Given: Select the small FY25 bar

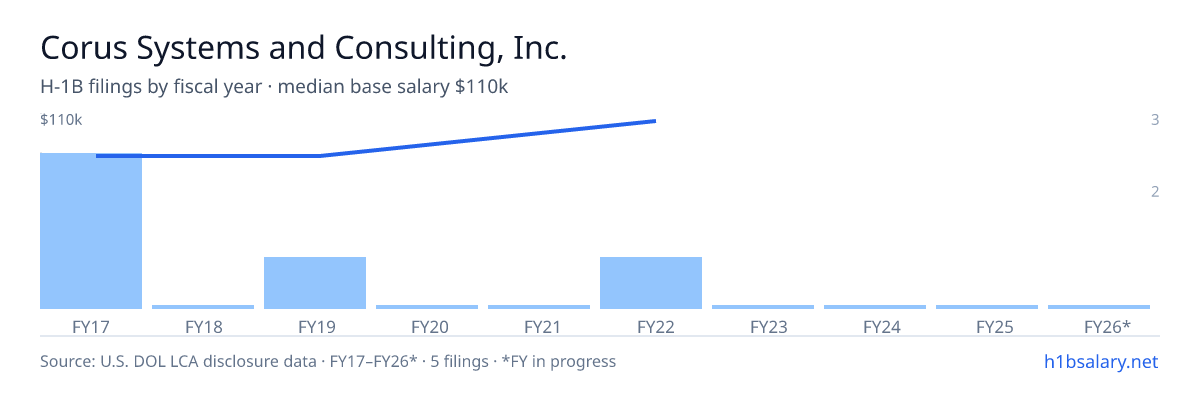Looking at the screenshot, I should 987,307.
